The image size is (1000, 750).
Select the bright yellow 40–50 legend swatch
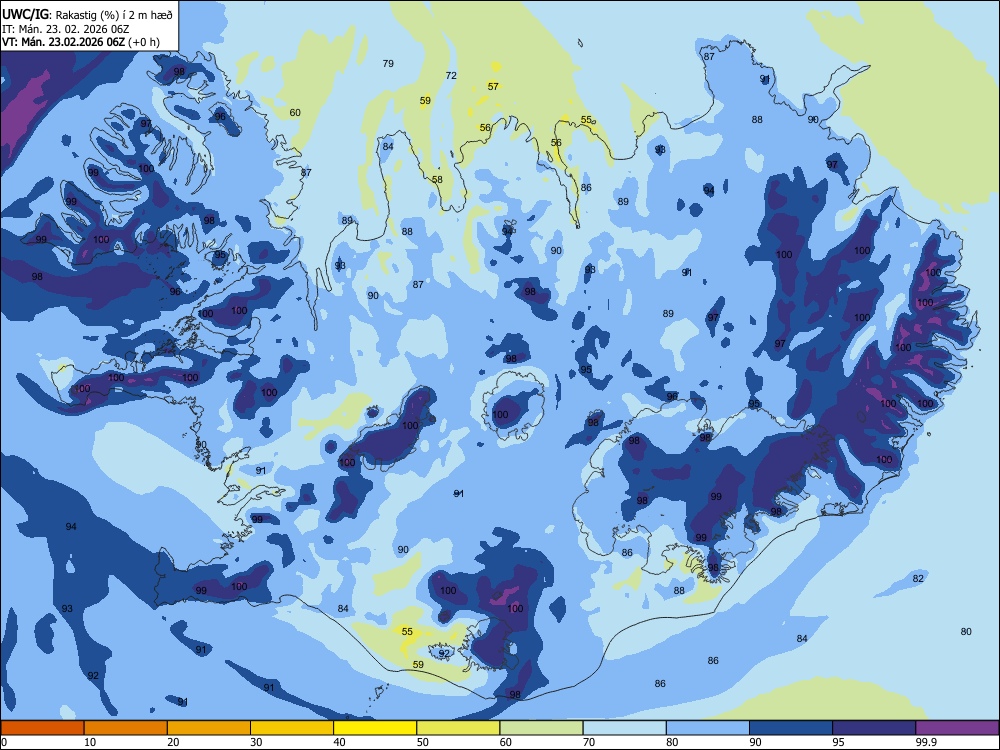(x=375, y=728)
